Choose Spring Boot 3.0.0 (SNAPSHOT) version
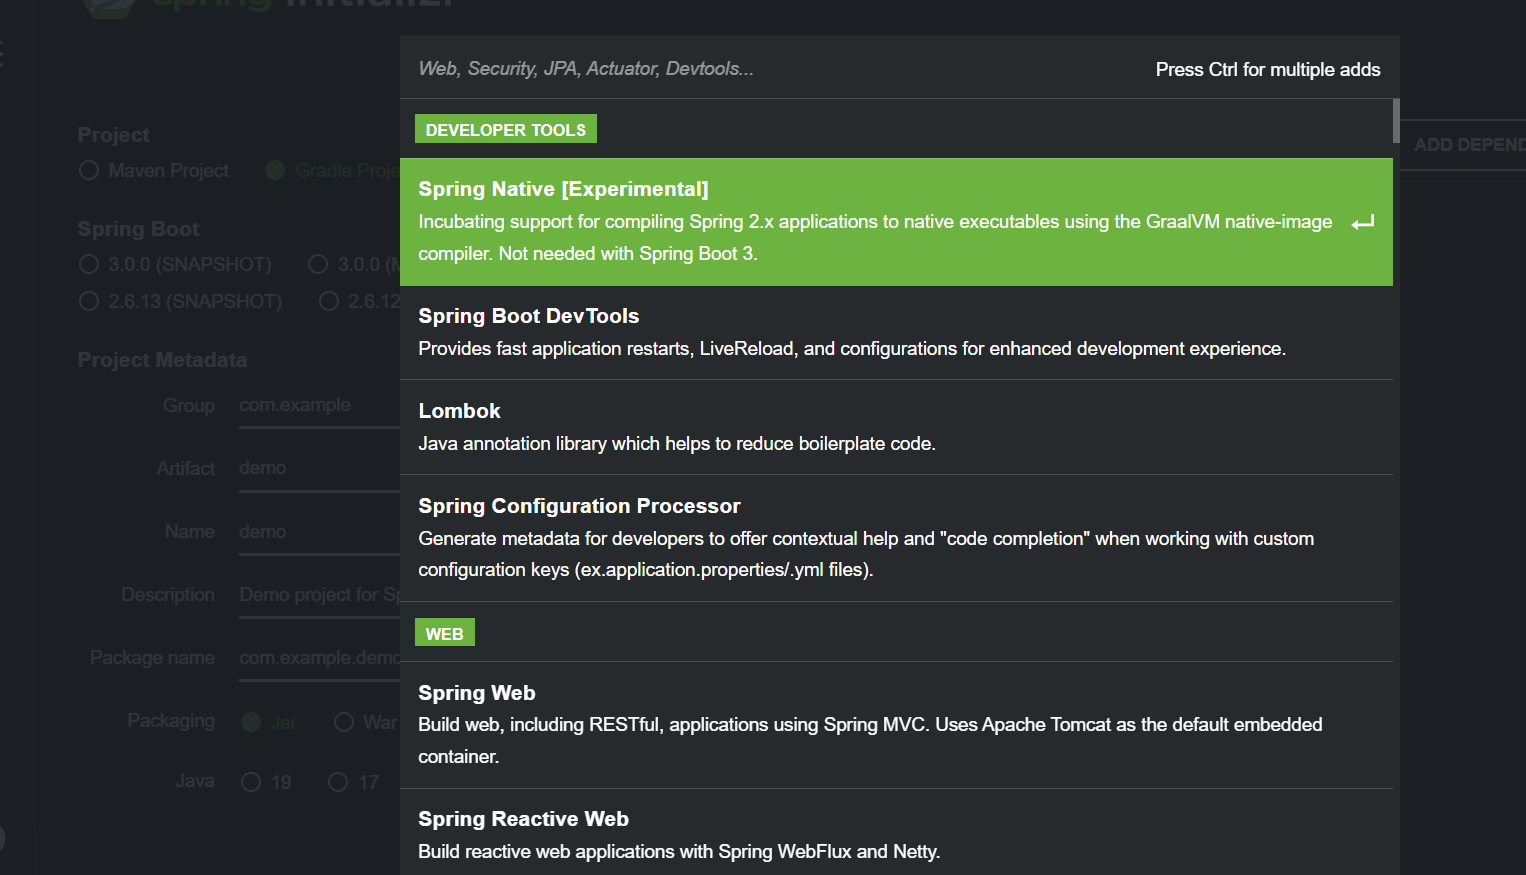 click(89, 264)
